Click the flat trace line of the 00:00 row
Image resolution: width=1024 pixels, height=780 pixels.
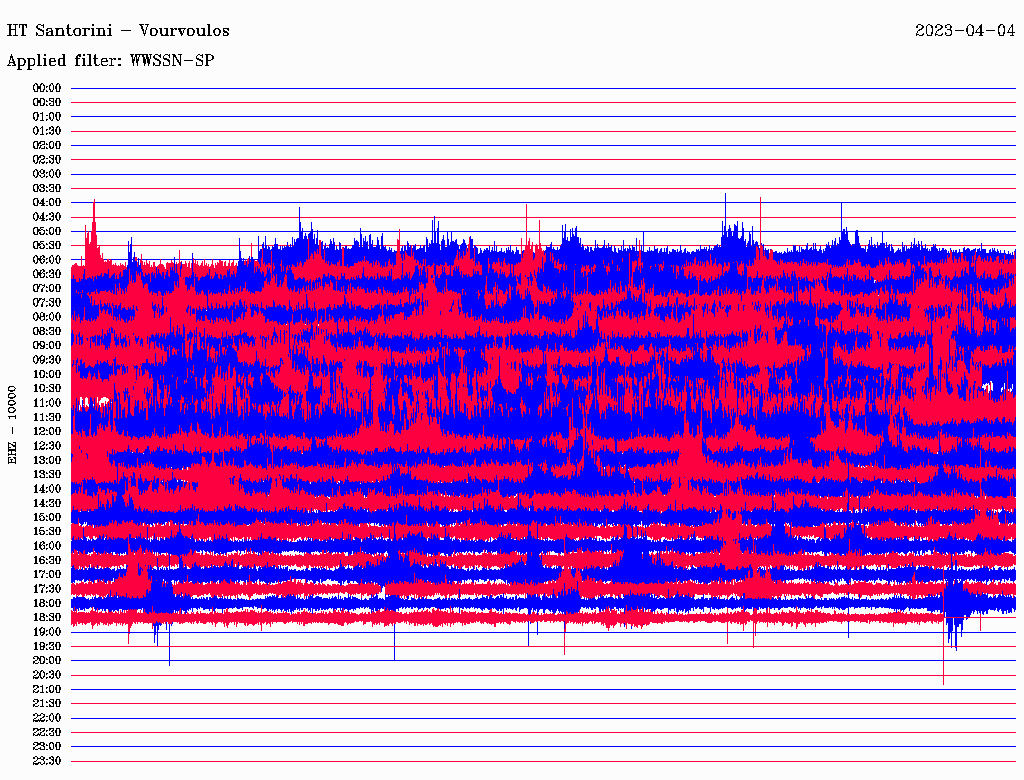(x=540, y=88)
